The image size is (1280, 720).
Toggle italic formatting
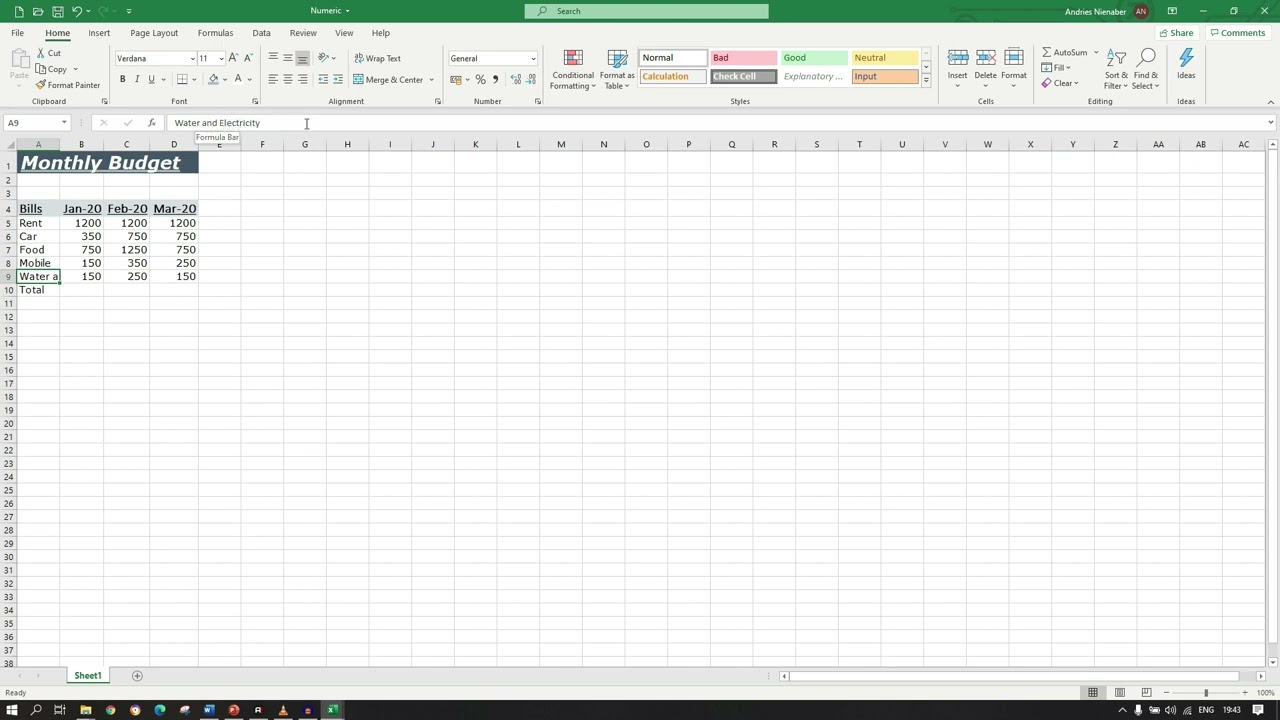137,80
